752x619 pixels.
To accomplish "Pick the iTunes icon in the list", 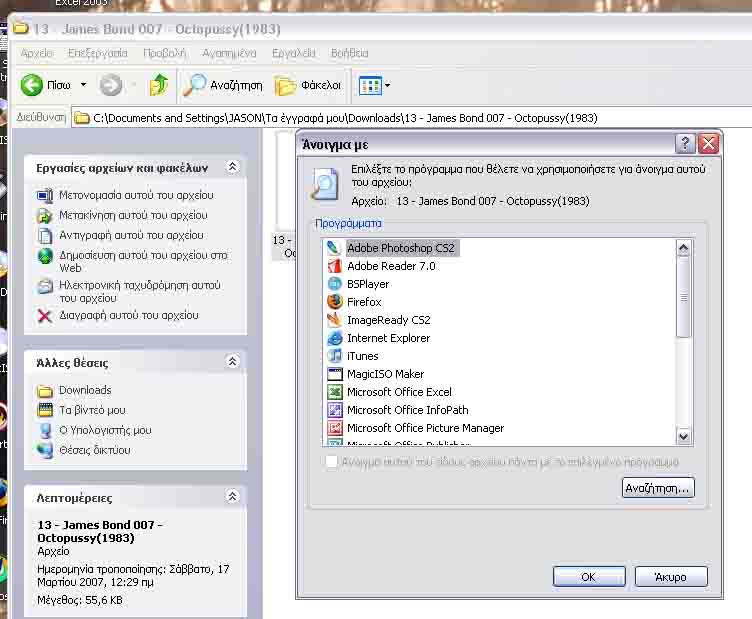I will 334,356.
